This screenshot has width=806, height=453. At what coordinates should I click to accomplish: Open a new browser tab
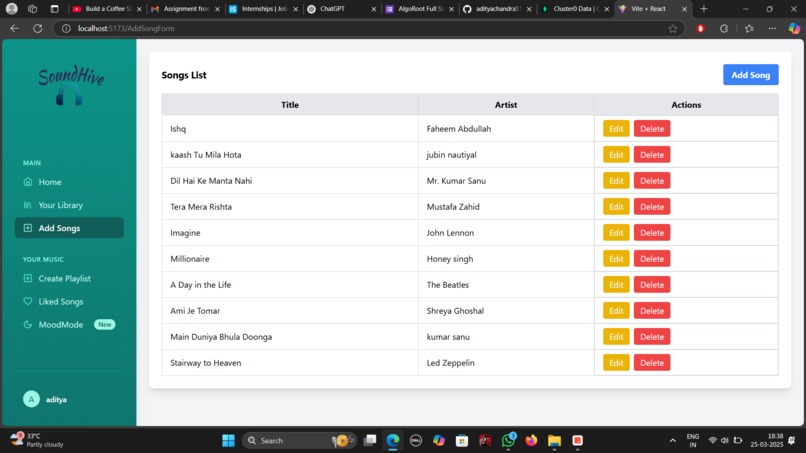(x=704, y=9)
